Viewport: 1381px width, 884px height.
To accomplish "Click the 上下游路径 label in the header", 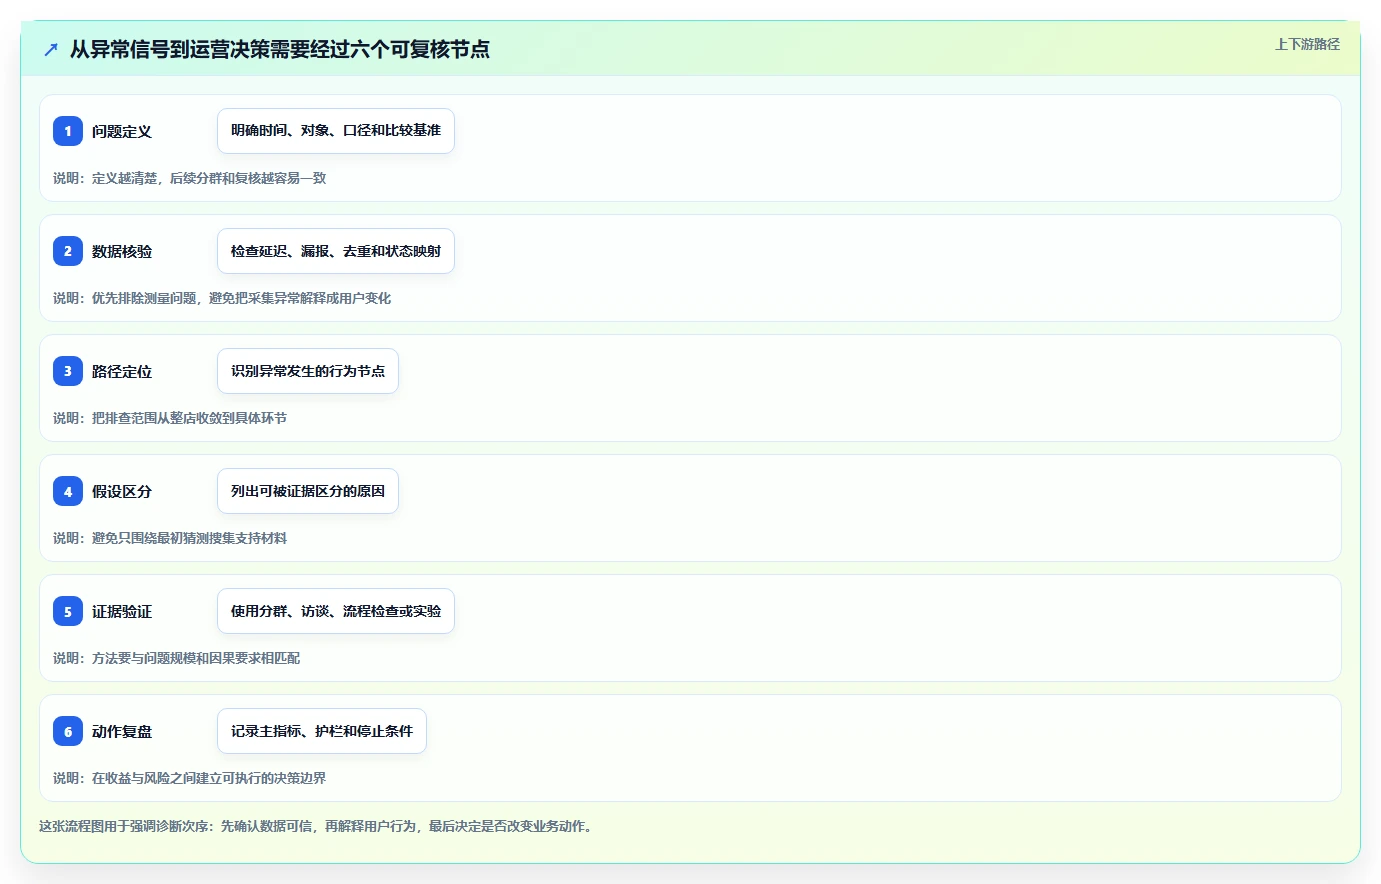I will click(1307, 44).
